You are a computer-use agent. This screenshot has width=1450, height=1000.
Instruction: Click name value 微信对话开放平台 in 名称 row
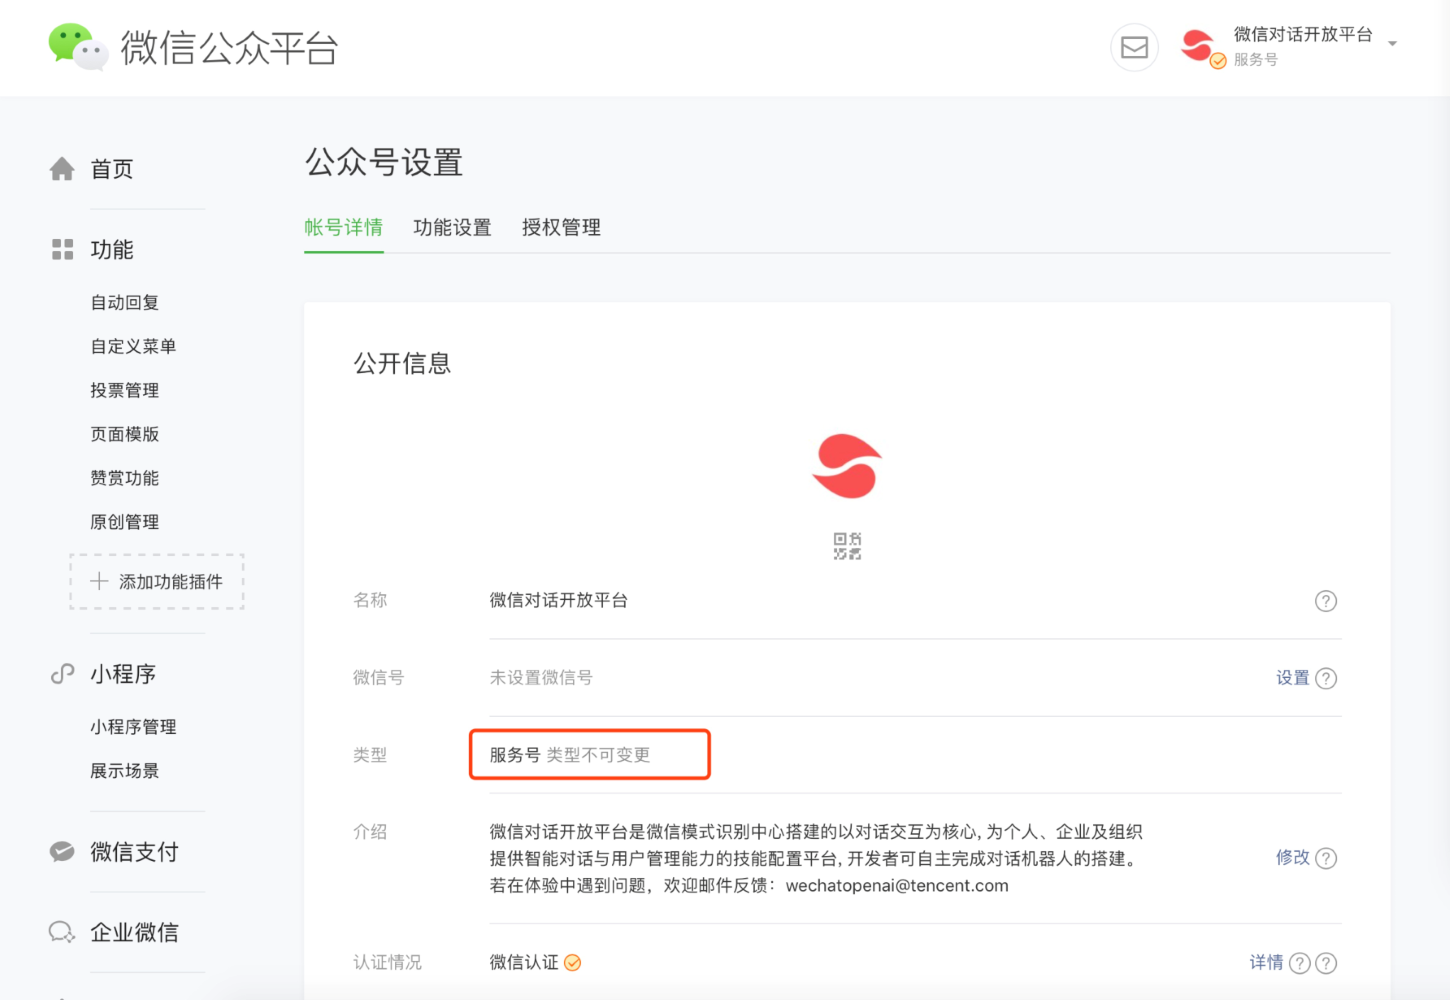559,601
